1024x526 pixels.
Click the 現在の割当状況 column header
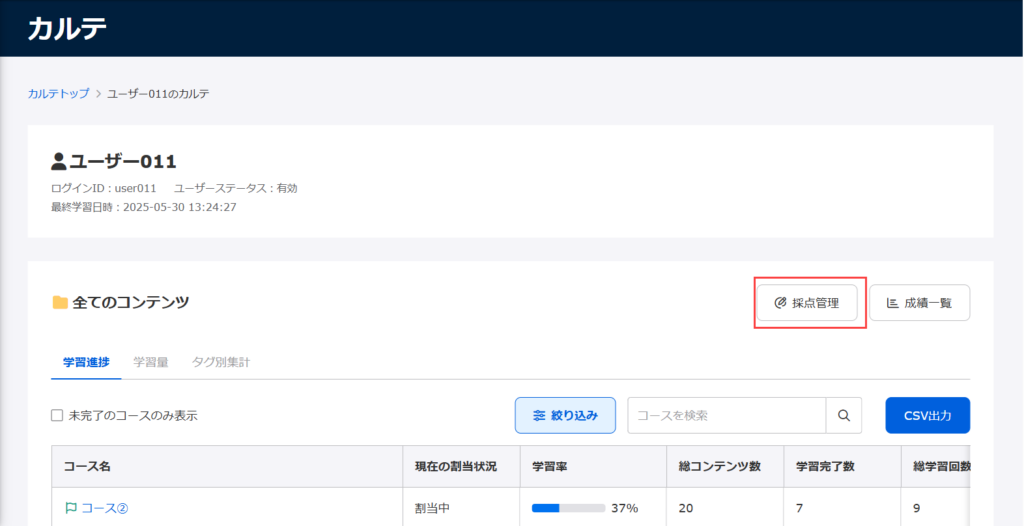[461, 467]
